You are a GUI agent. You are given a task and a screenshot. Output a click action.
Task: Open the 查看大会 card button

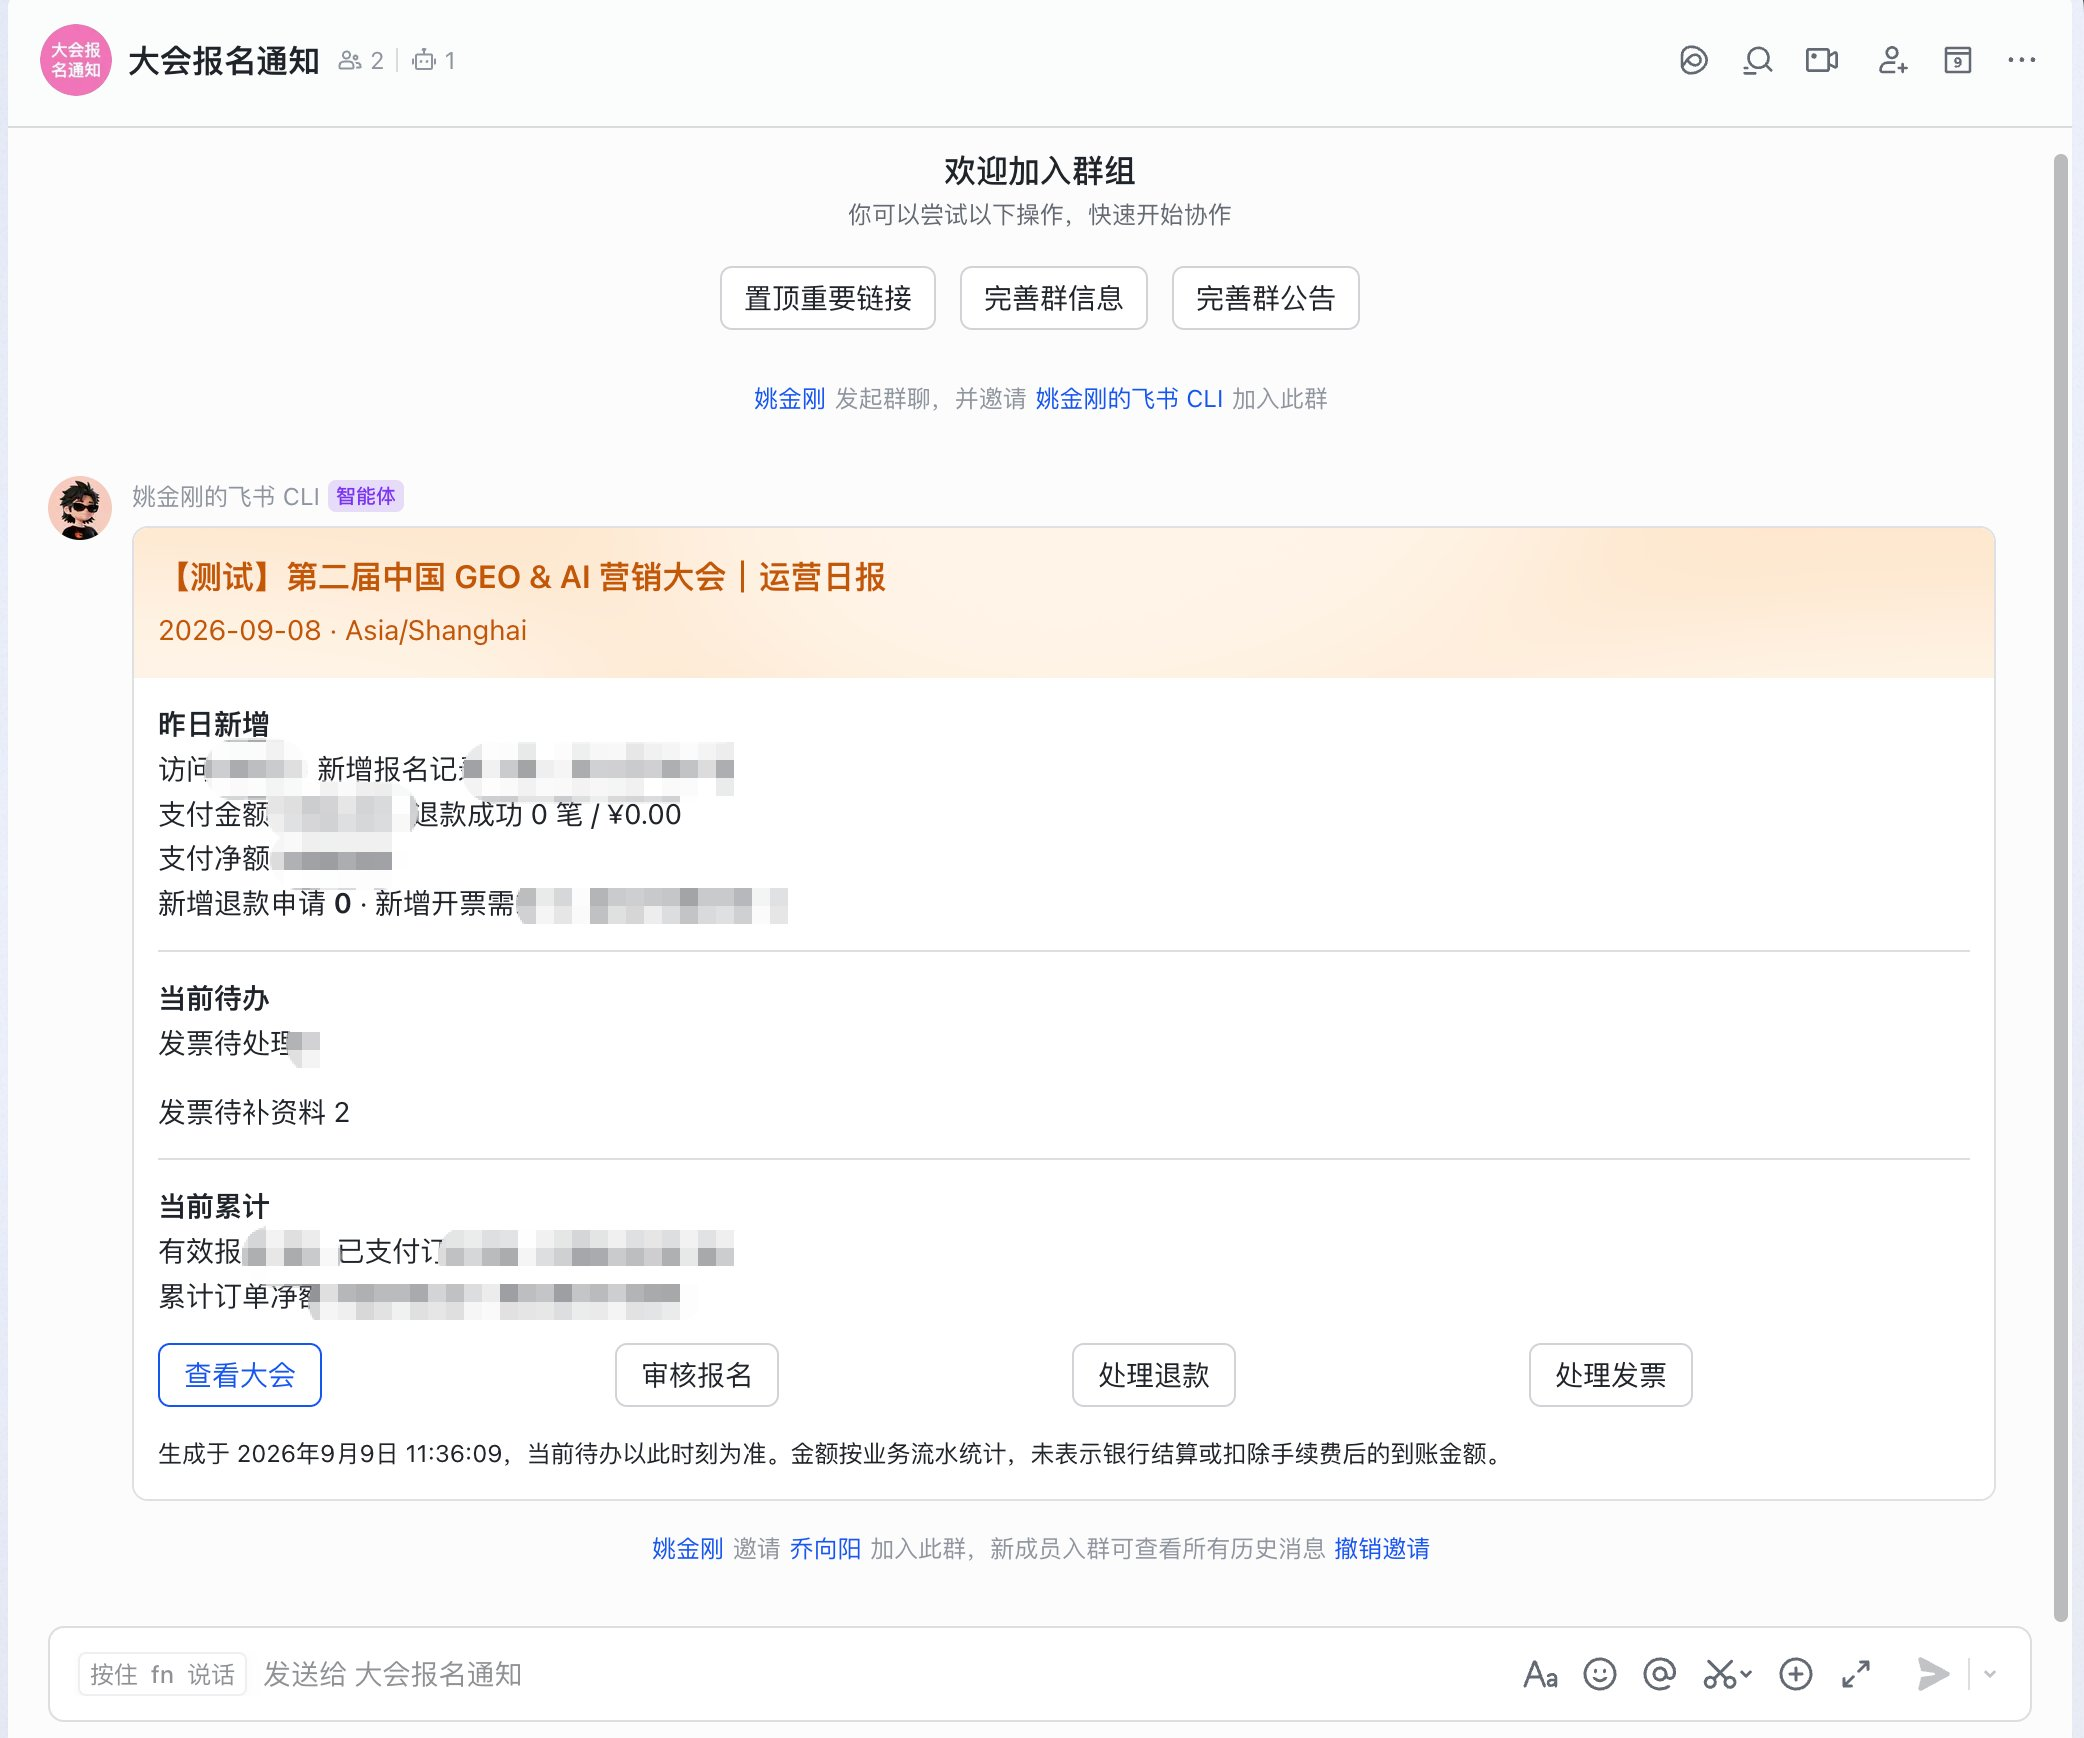[240, 1375]
